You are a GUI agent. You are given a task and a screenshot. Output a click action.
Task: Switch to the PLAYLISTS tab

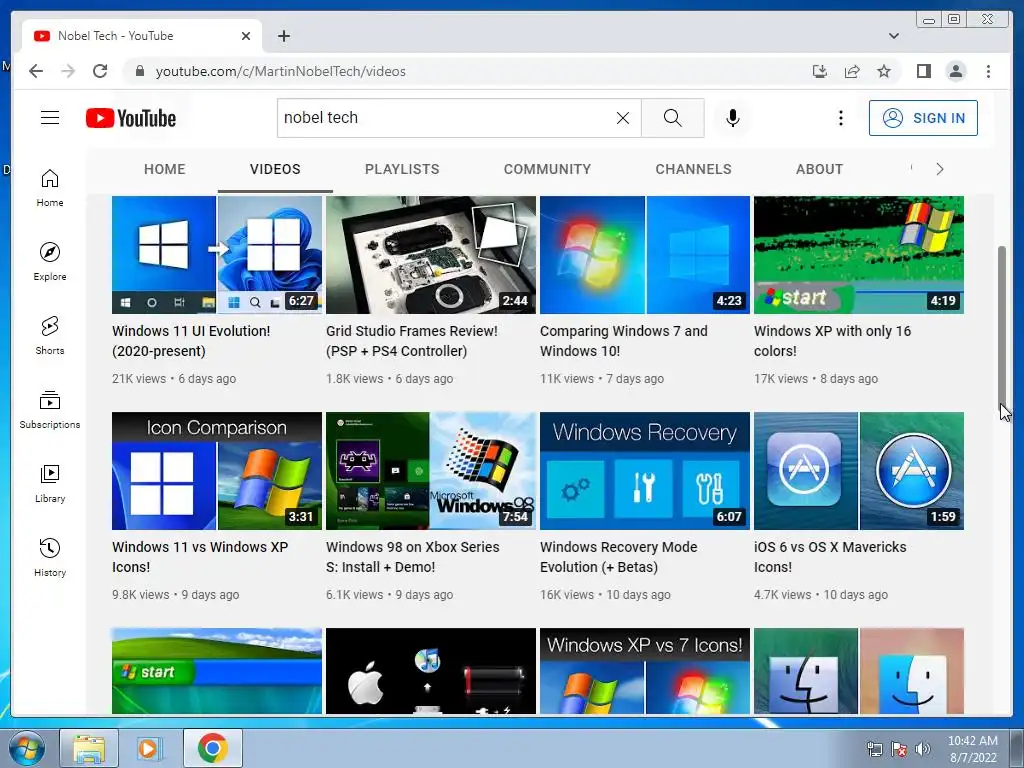402,169
